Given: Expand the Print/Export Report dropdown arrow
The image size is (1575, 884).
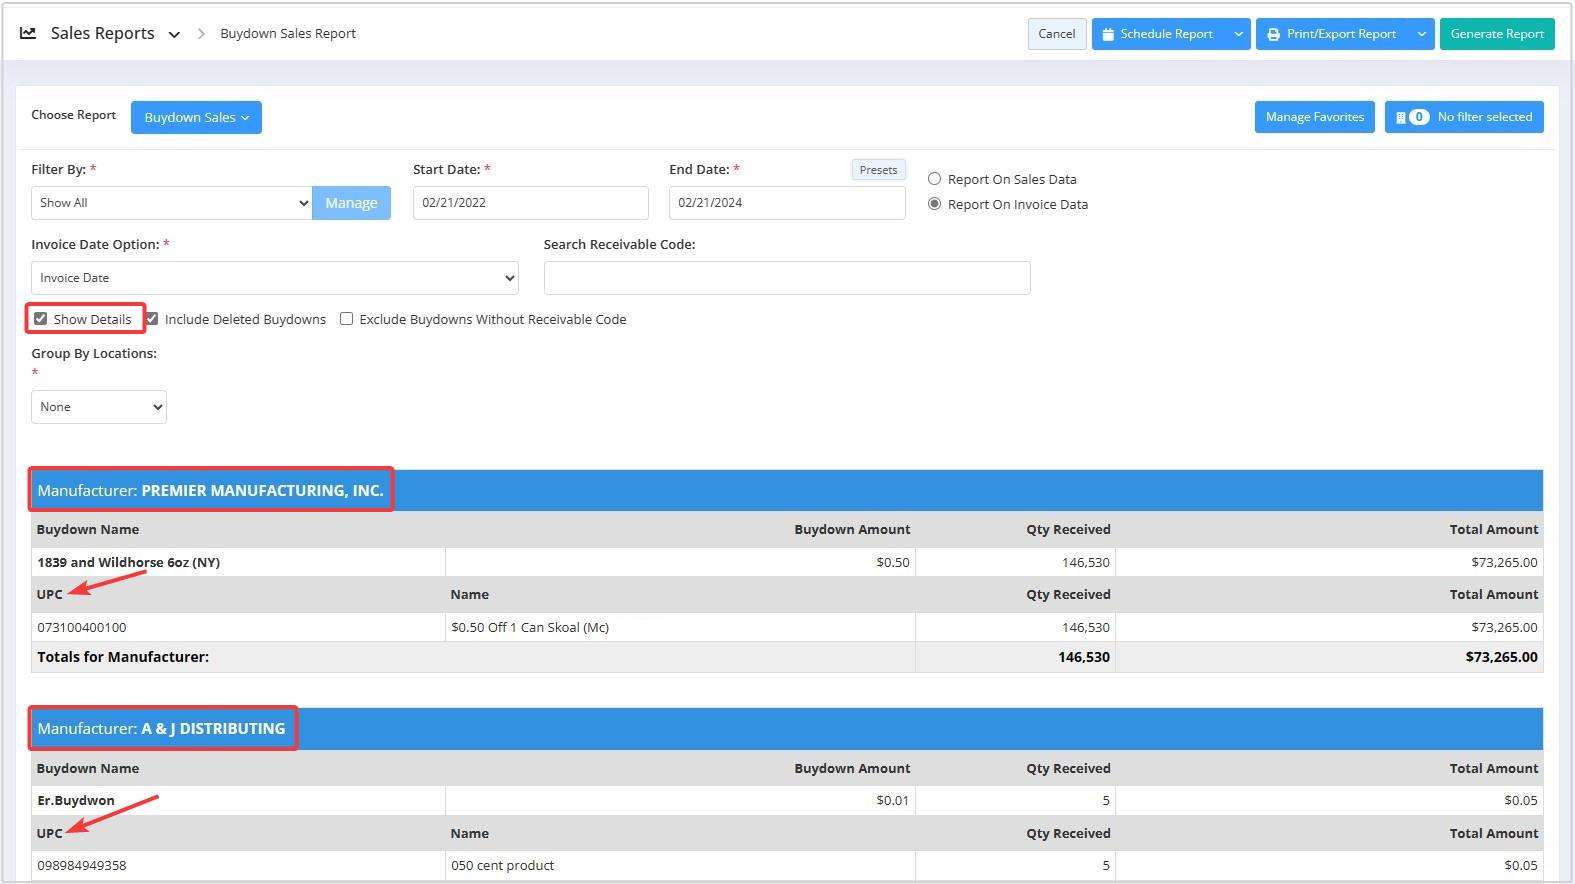Looking at the screenshot, I should (x=1421, y=34).
